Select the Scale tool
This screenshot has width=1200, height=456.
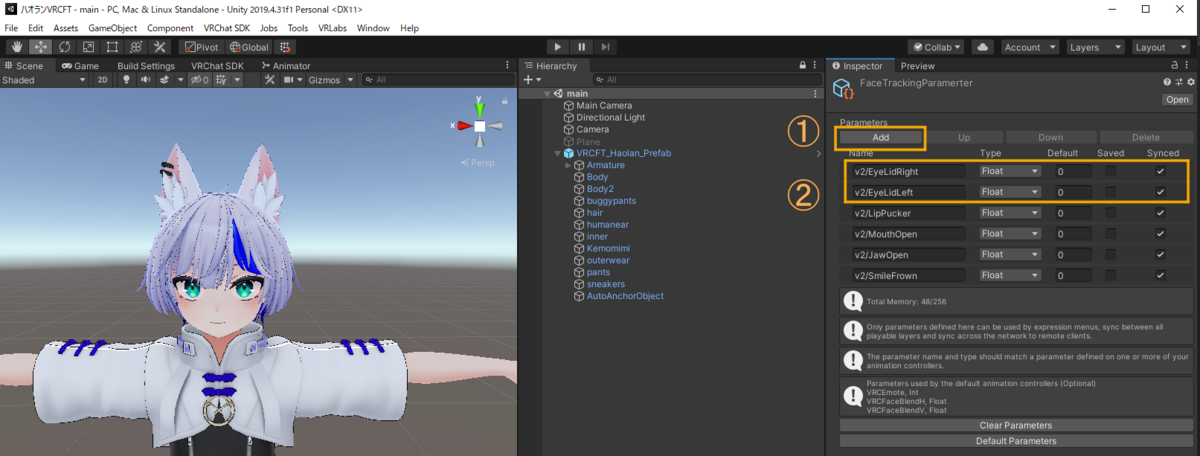(x=88, y=47)
